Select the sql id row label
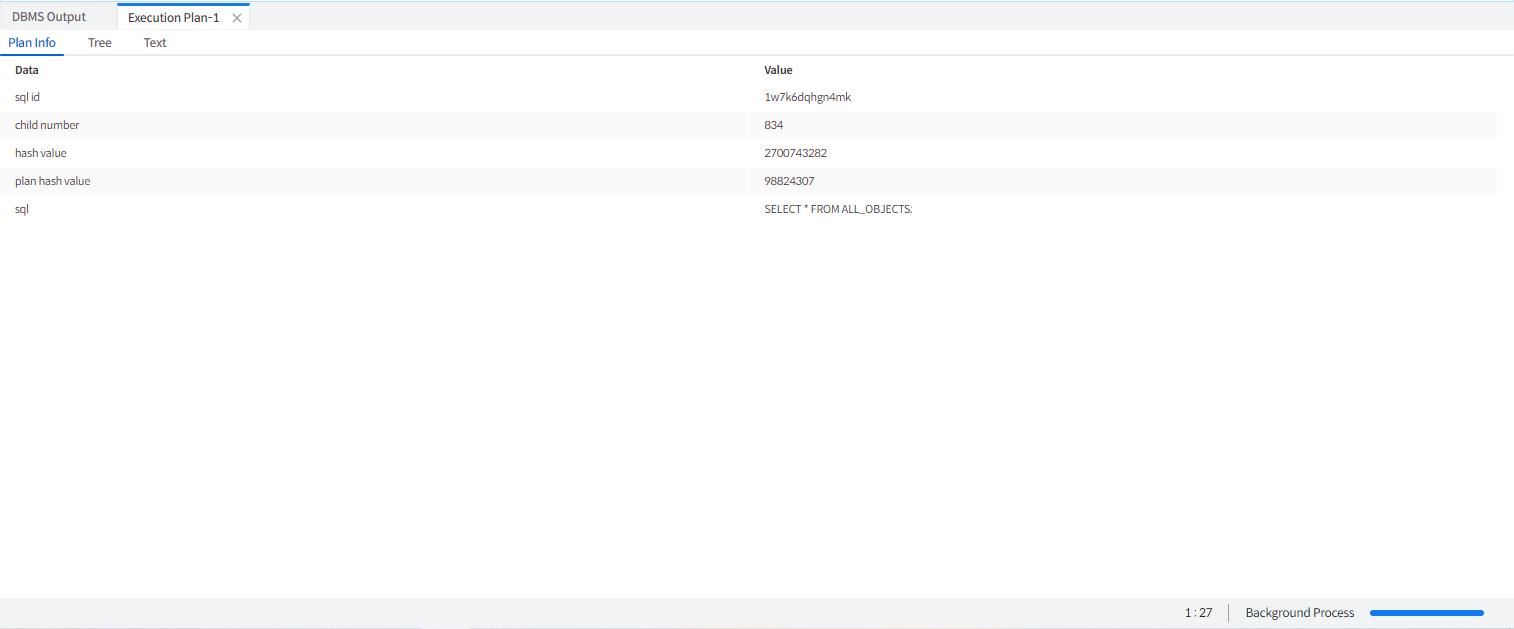The height and width of the screenshot is (629, 1514). 27,97
